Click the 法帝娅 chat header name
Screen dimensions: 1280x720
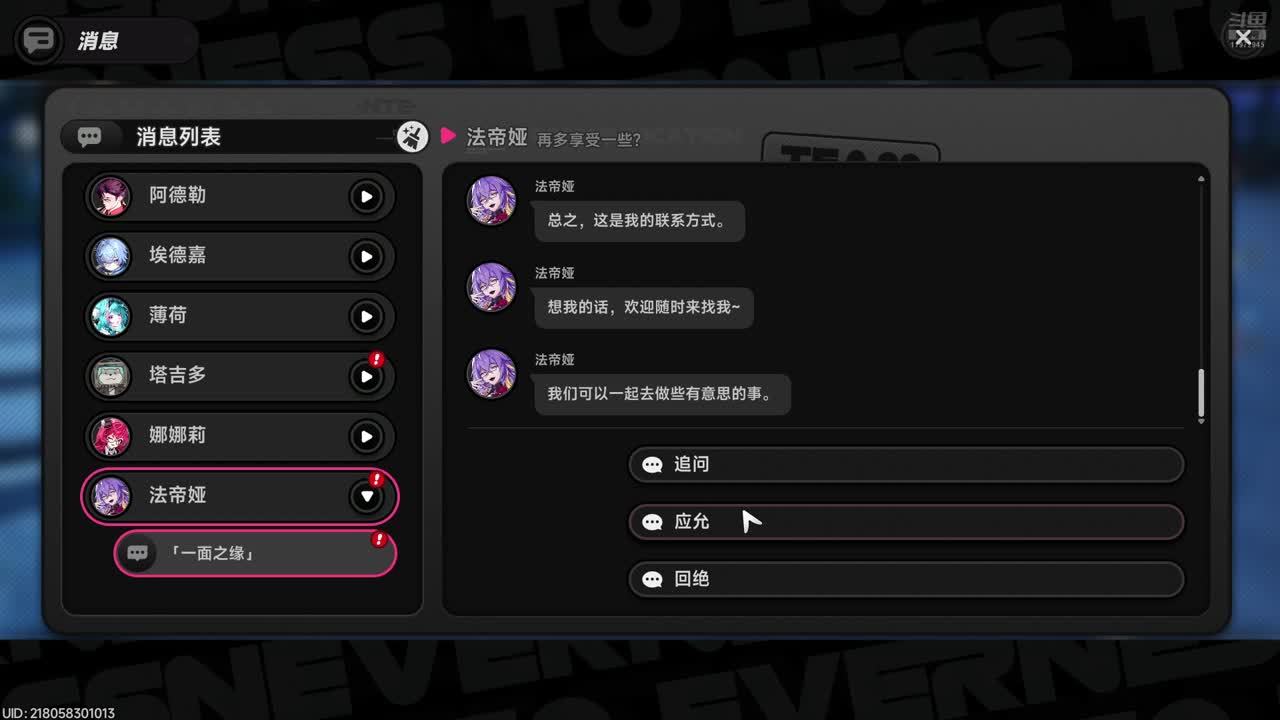pos(497,137)
